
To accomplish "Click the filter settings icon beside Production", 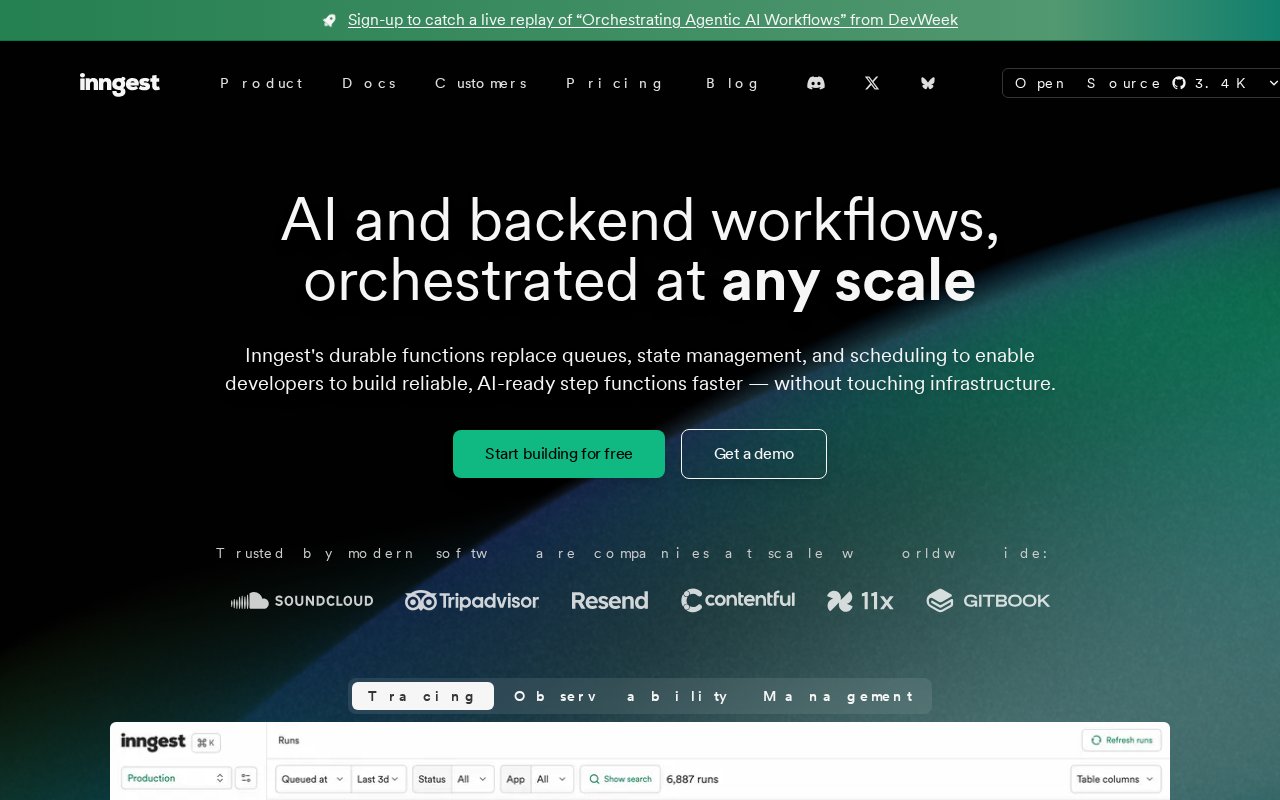I will click(x=246, y=778).
